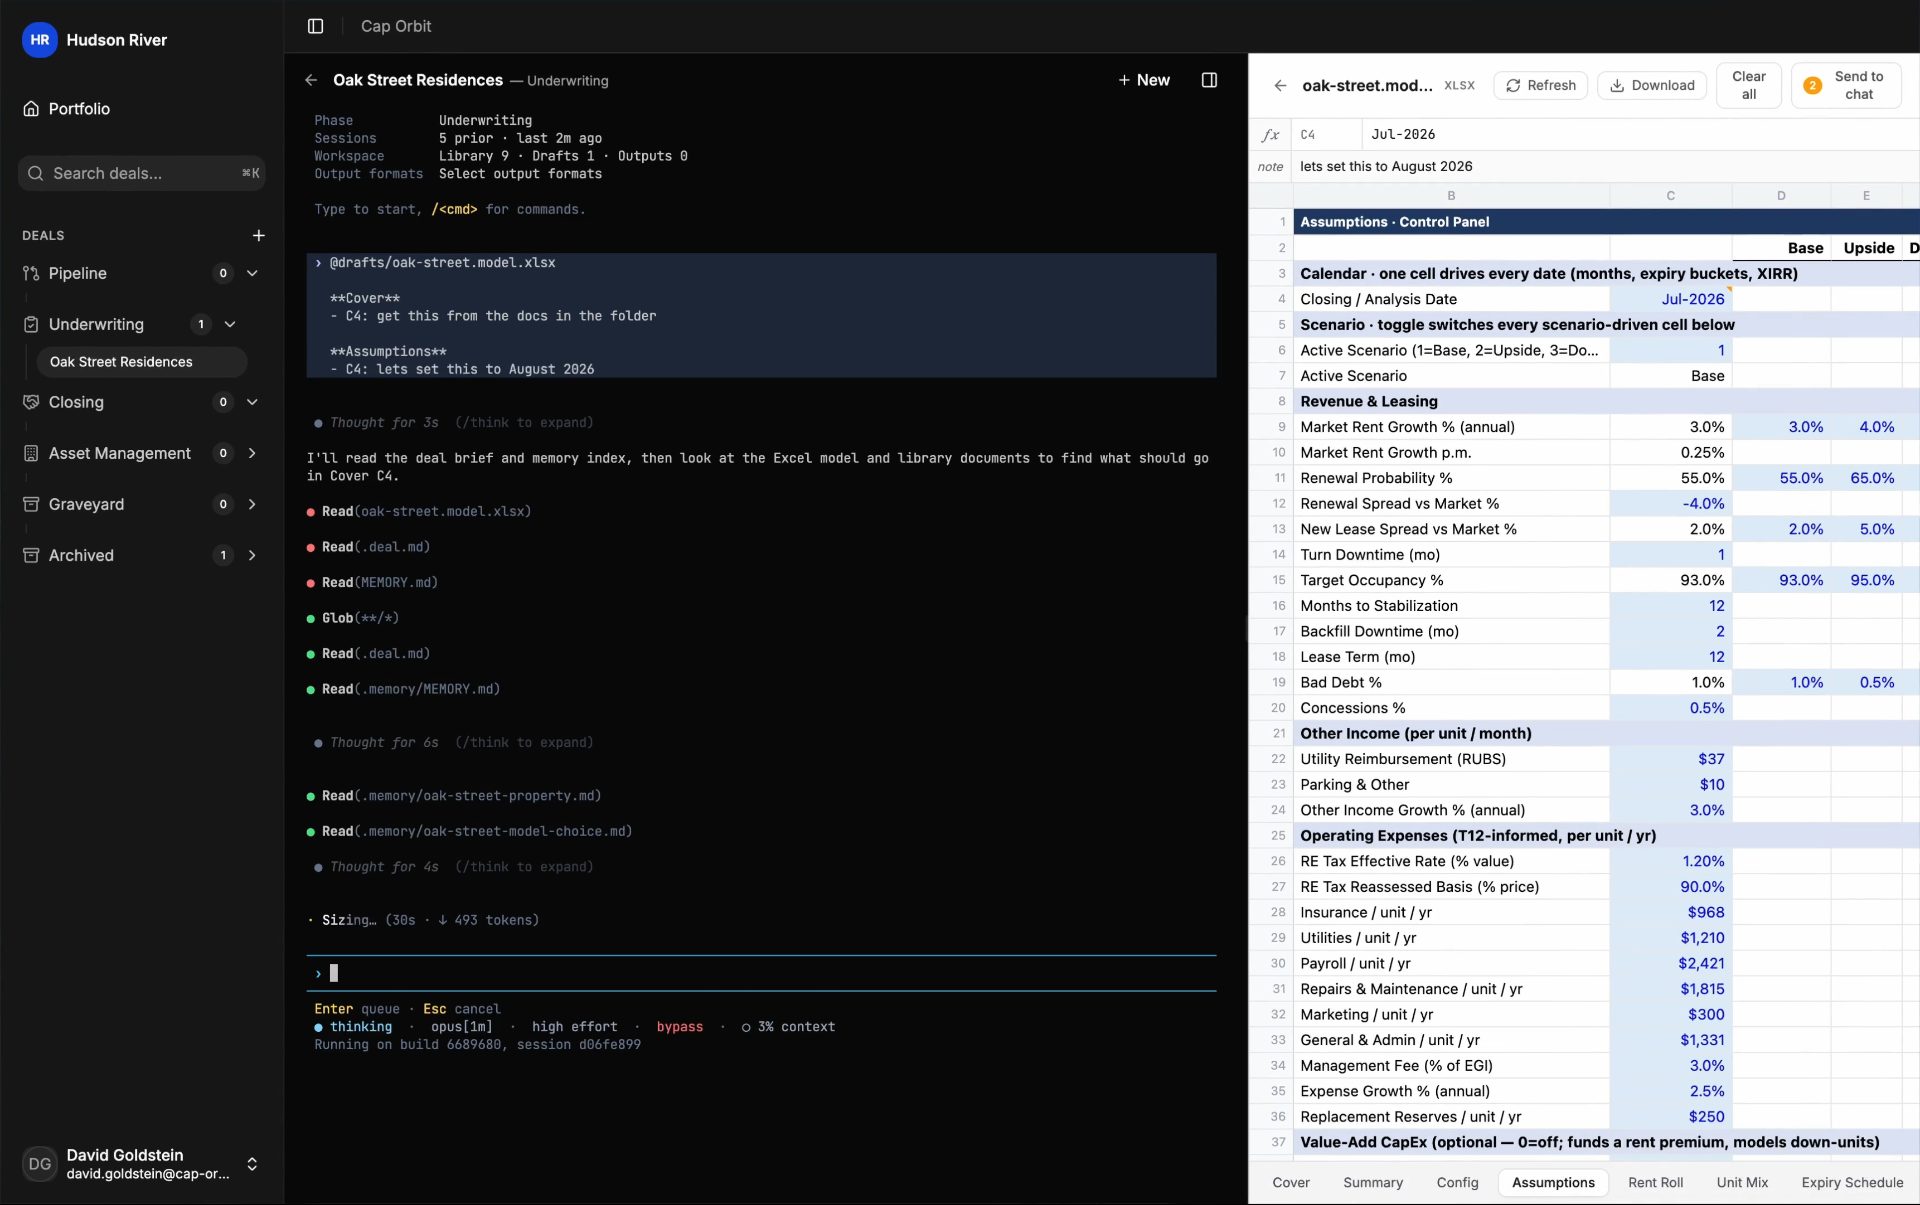1920x1205 pixels.
Task: Click Send to chat button
Action: point(1845,85)
